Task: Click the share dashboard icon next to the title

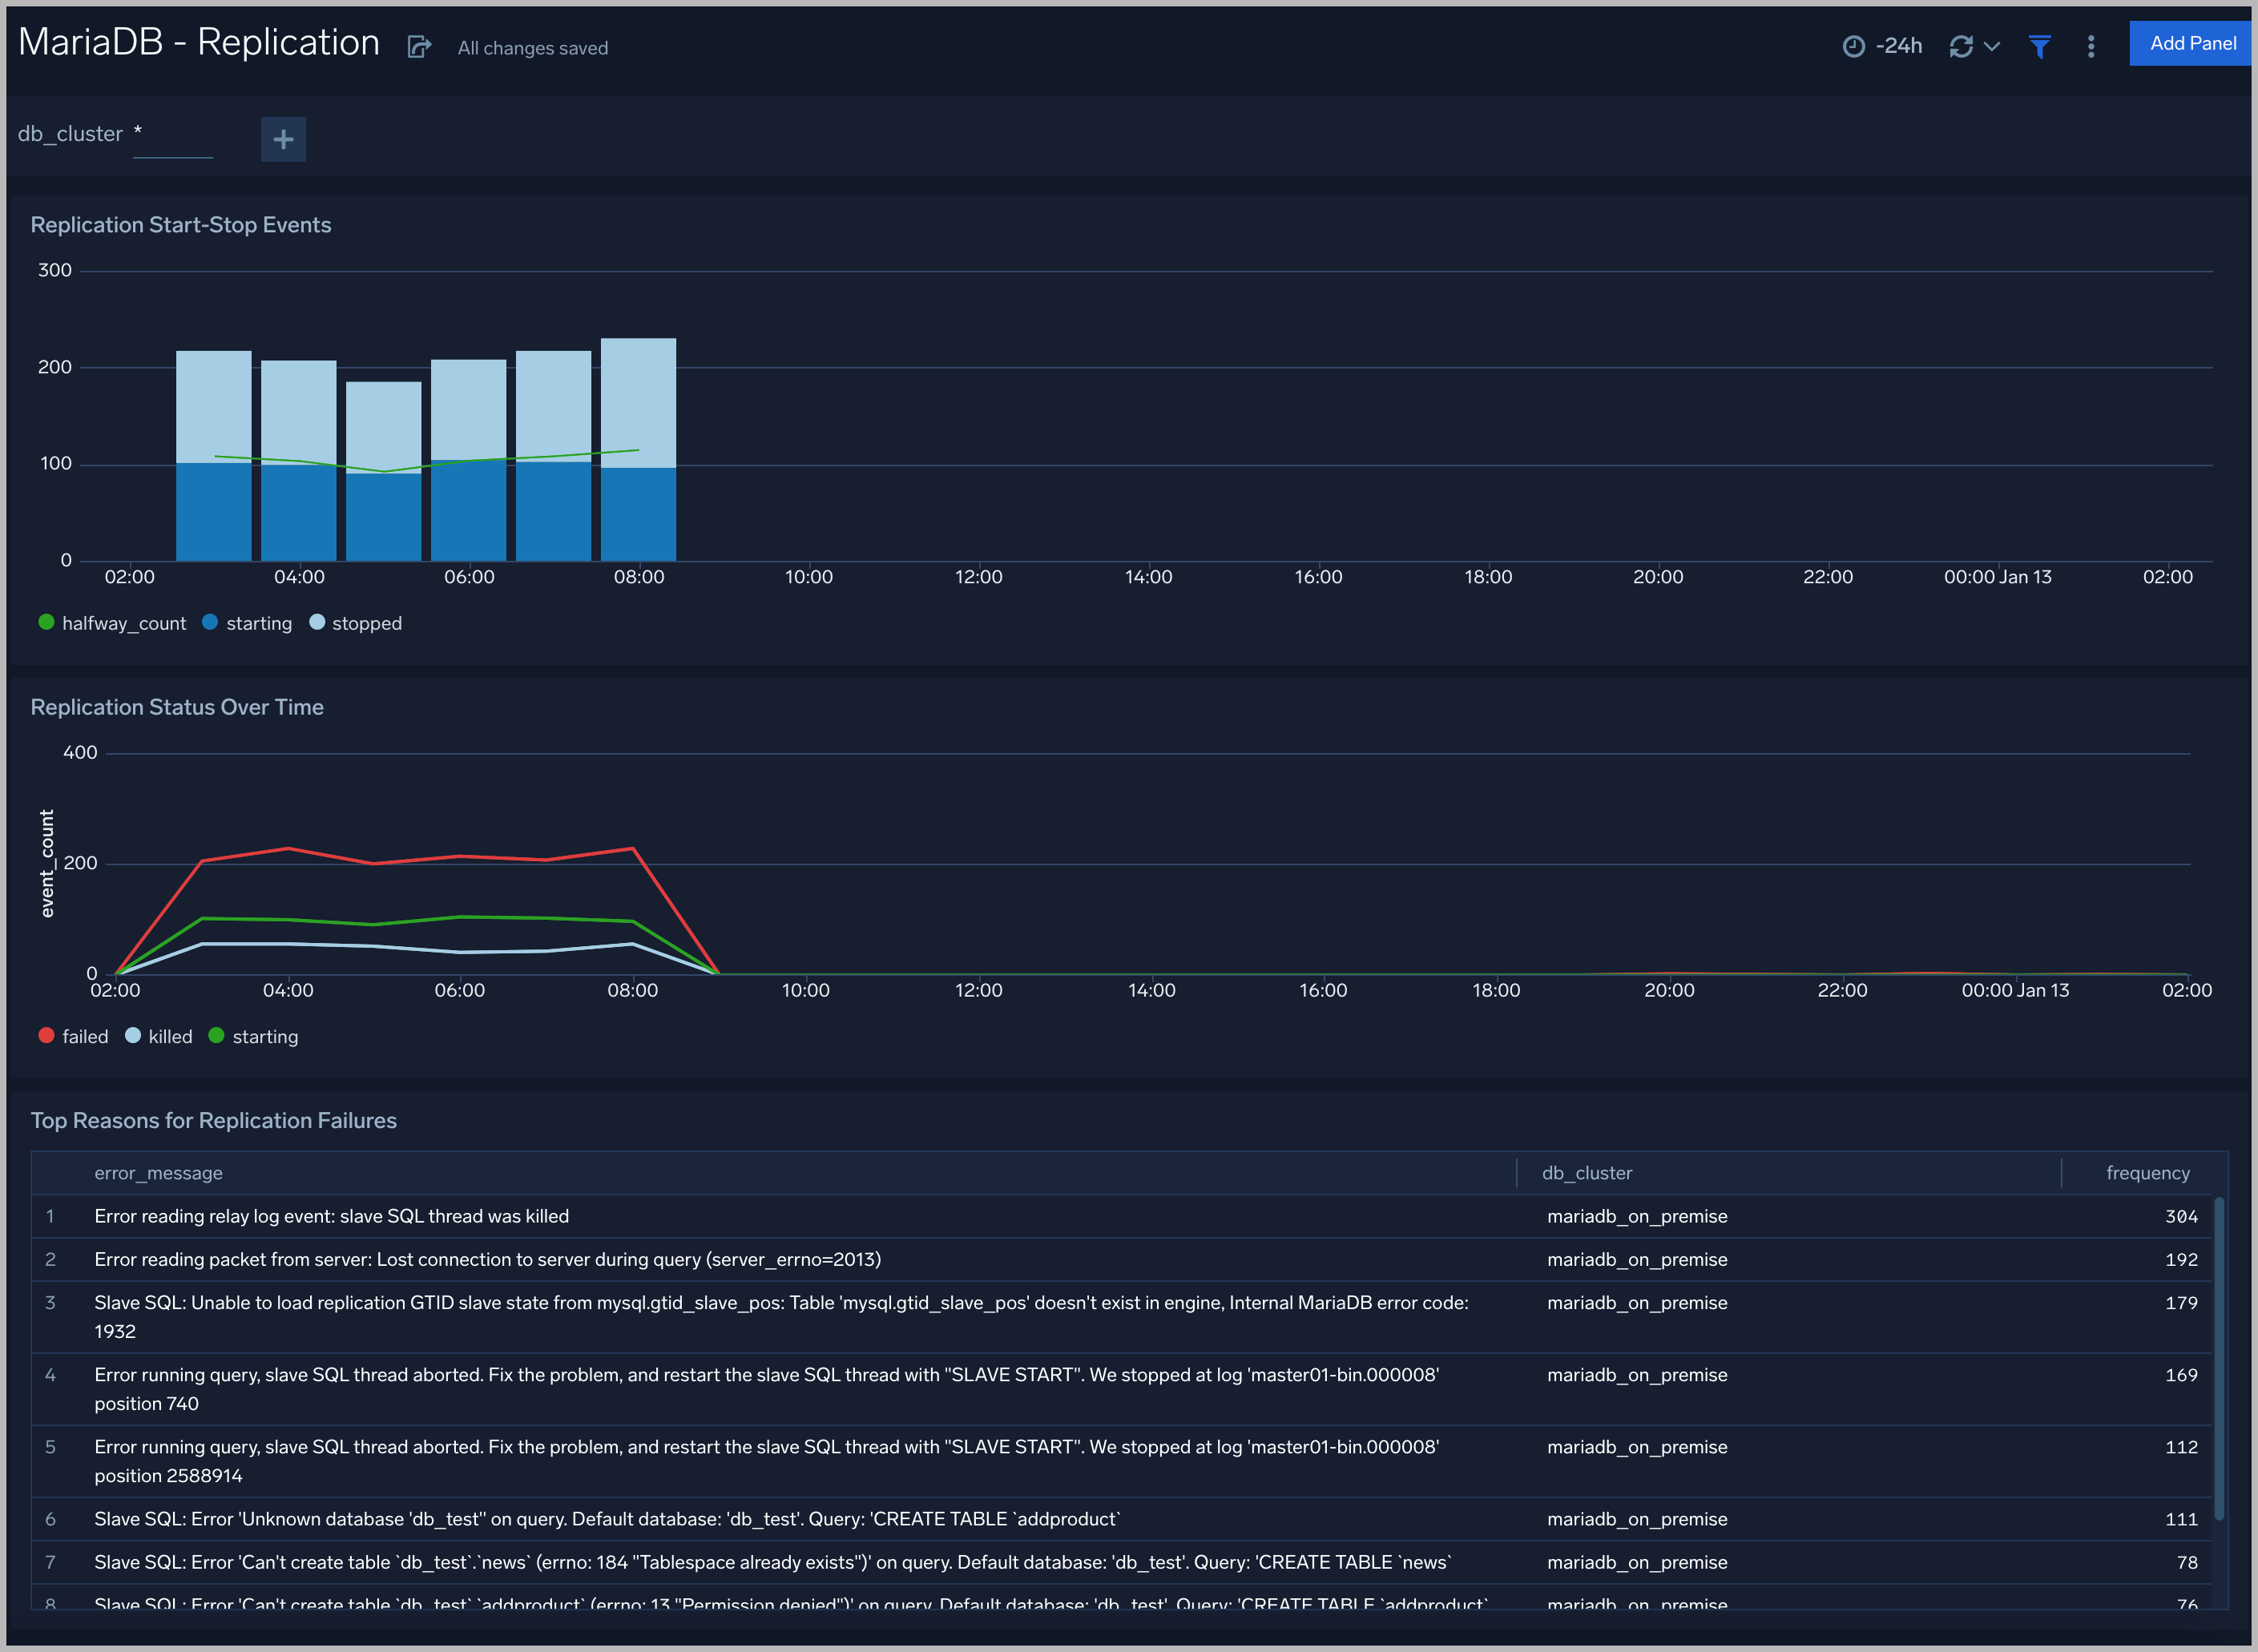Action: pyautogui.click(x=419, y=46)
